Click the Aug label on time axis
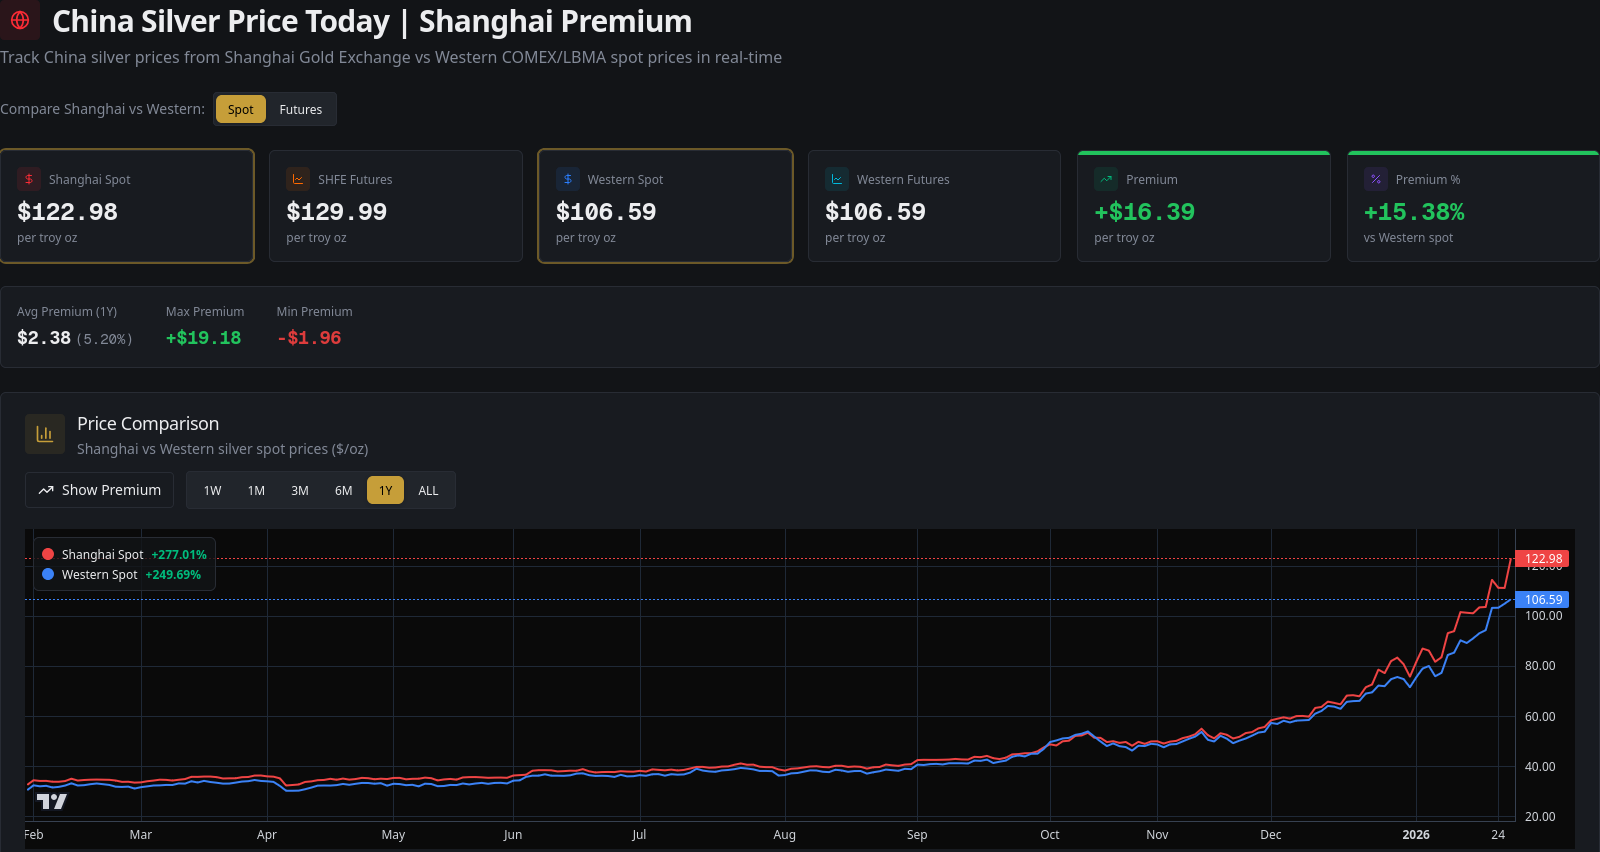Image resolution: width=1600 pixels, height=852 pixels. 785,835
